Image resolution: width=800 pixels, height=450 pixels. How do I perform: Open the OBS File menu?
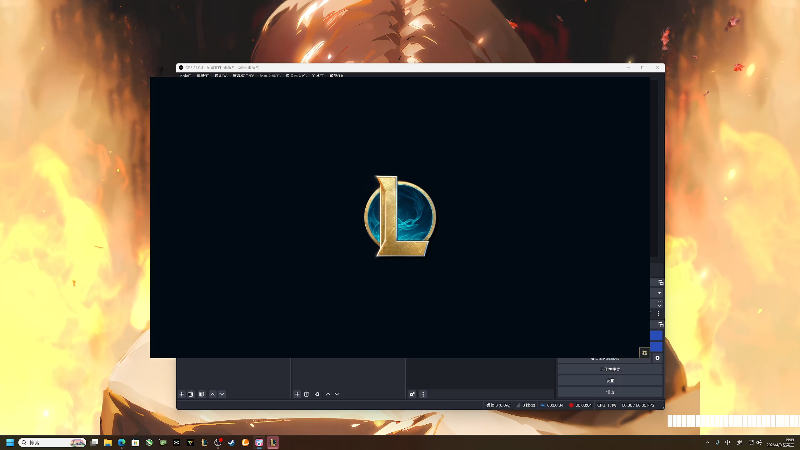186,76
